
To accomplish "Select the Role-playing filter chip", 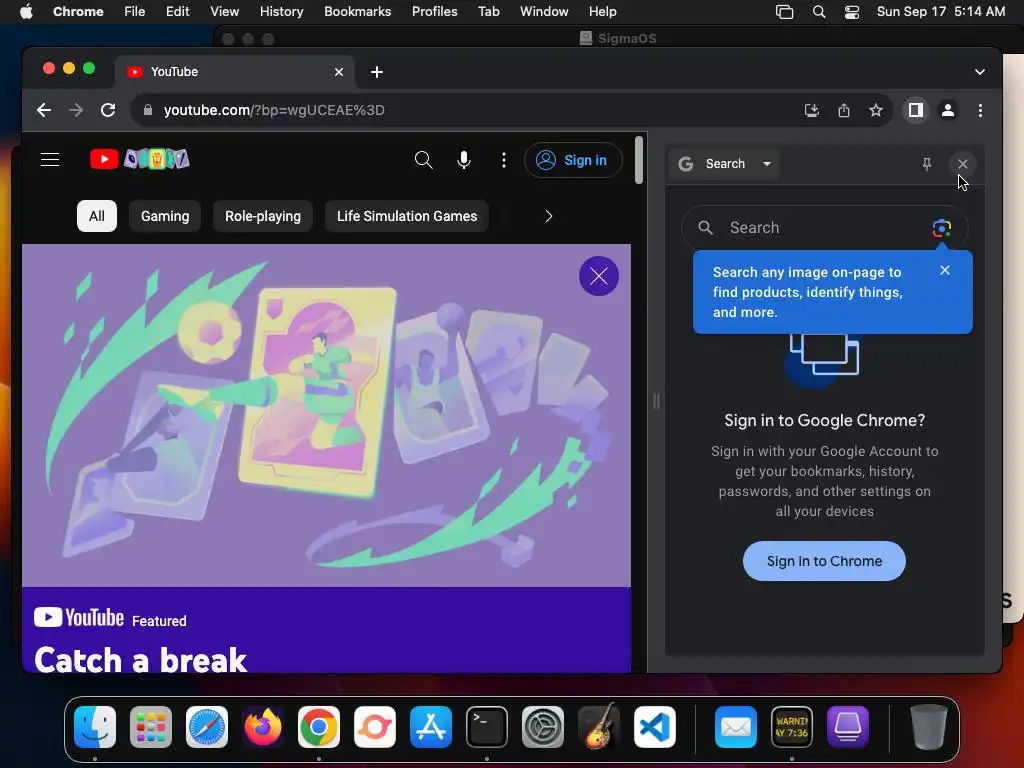I will click(x=263, y=216).
